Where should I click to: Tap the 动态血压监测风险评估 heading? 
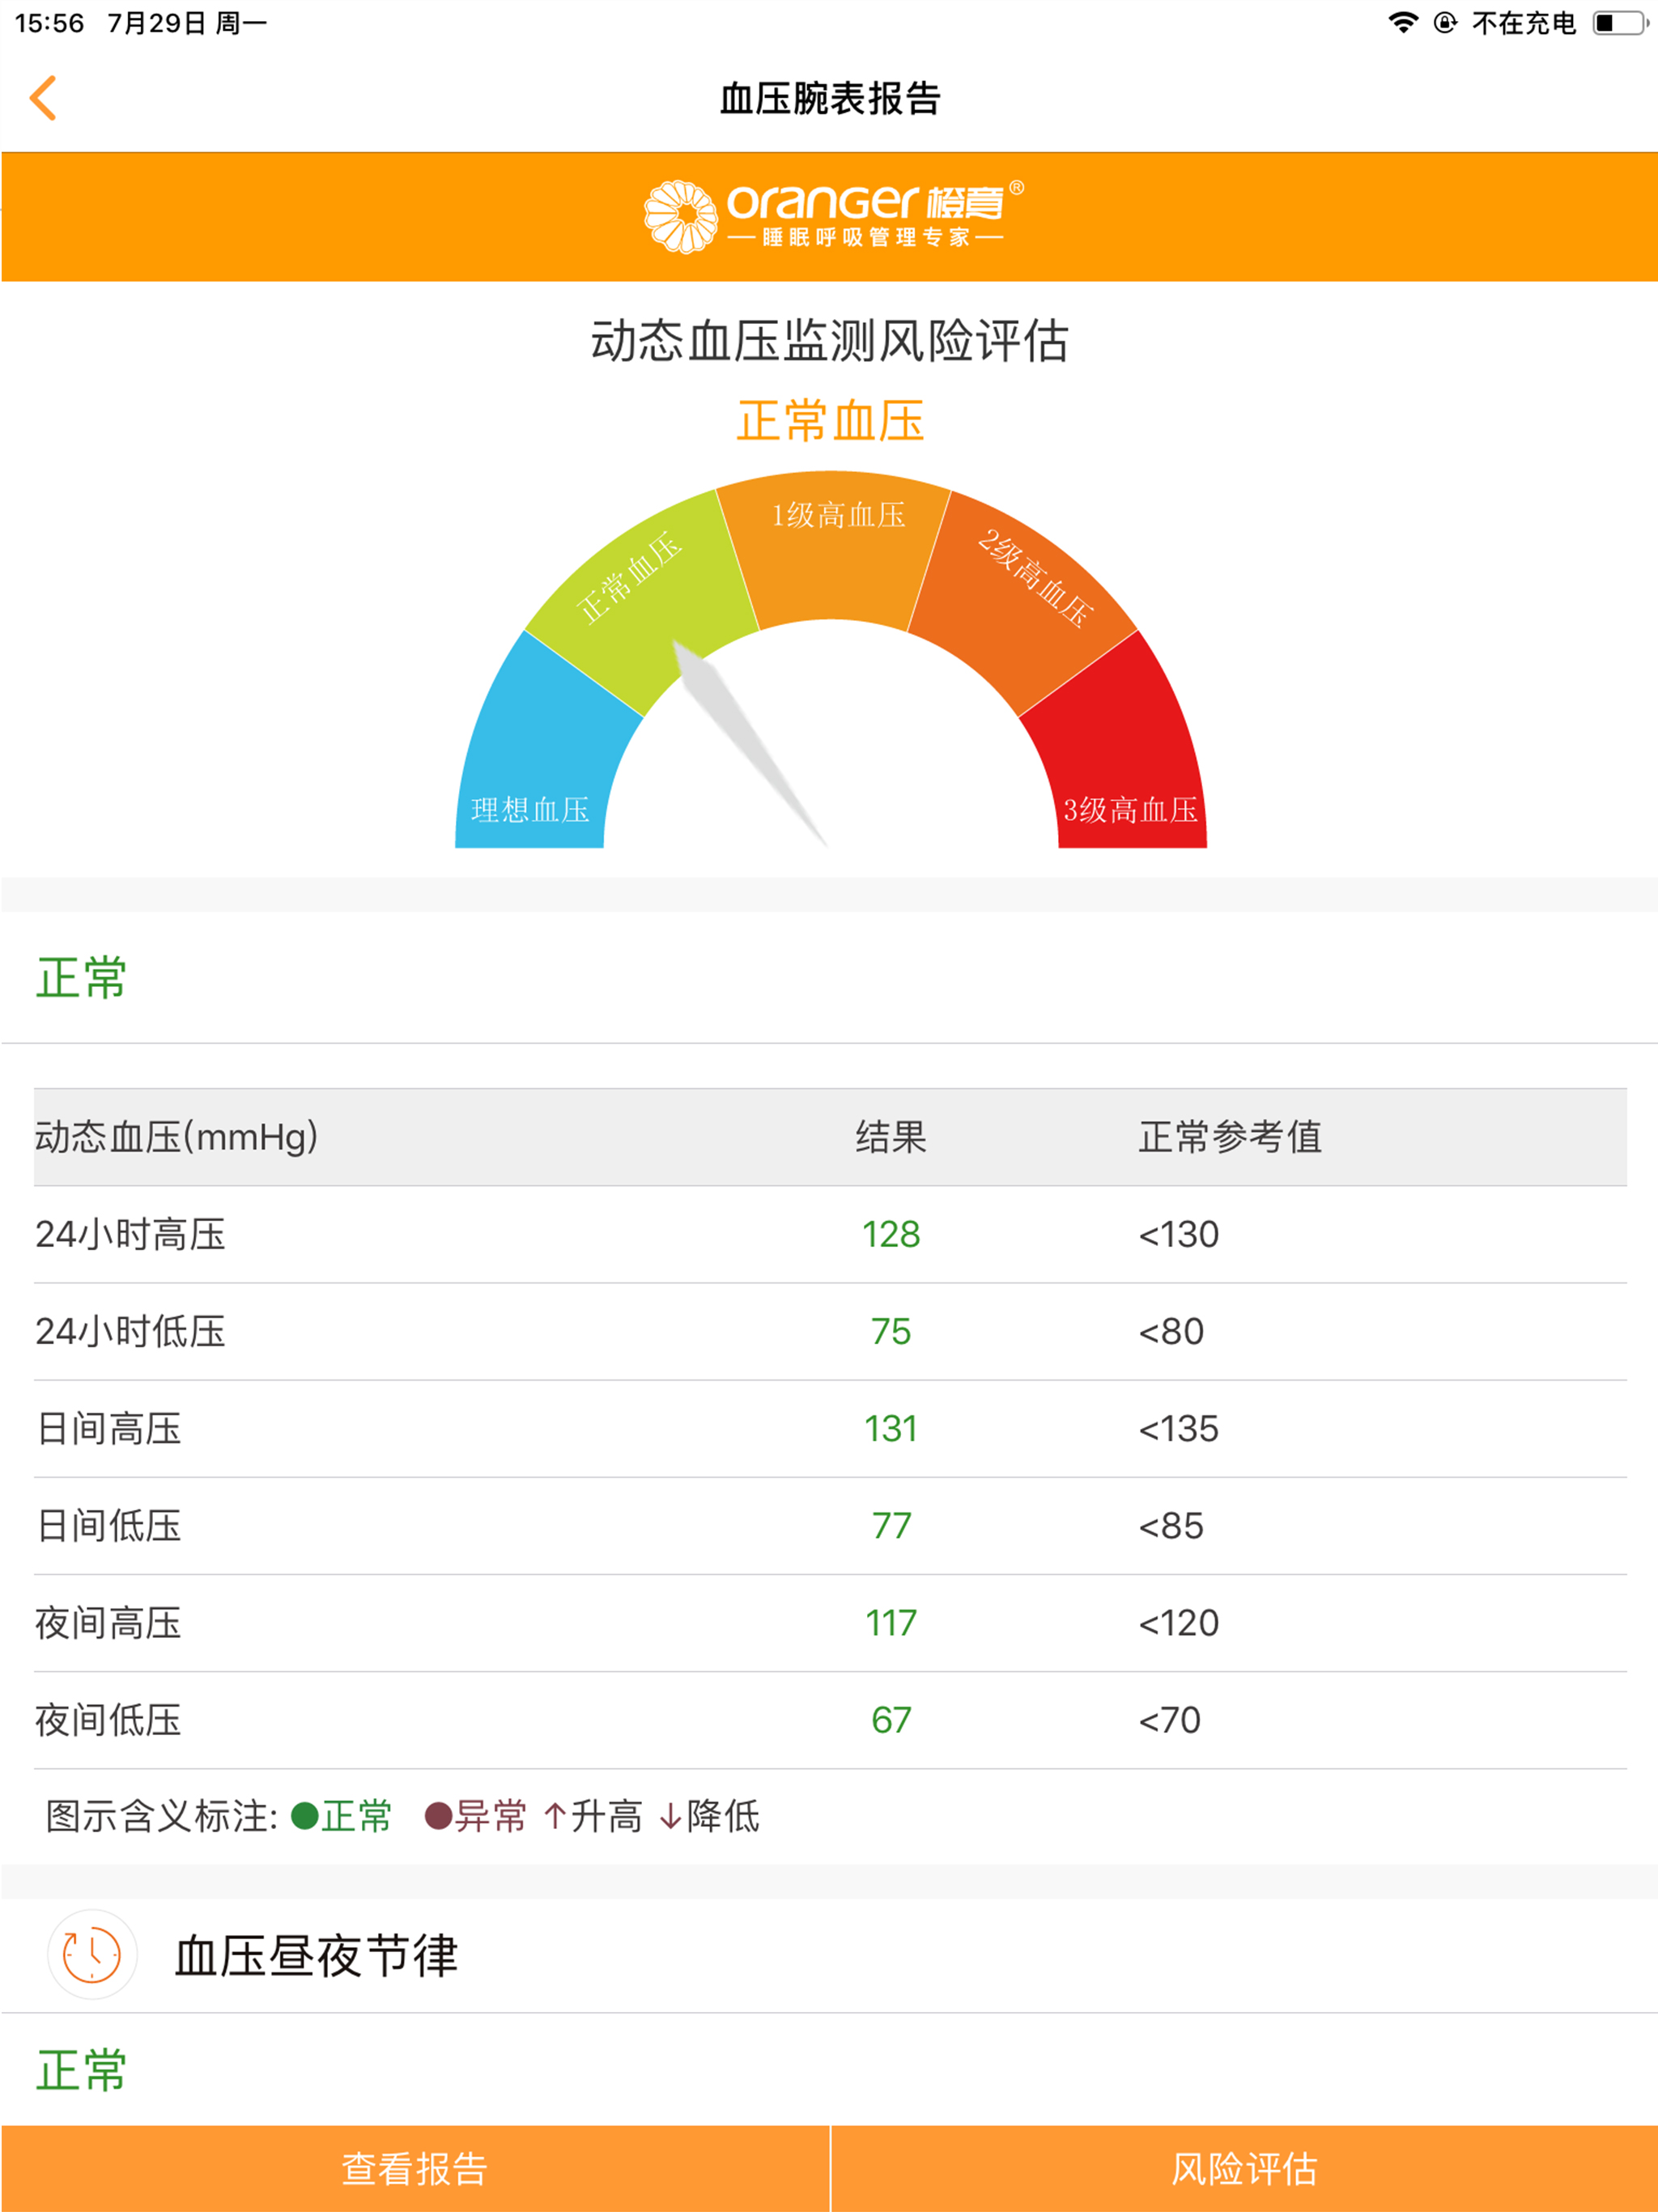[x=830, y=340]
